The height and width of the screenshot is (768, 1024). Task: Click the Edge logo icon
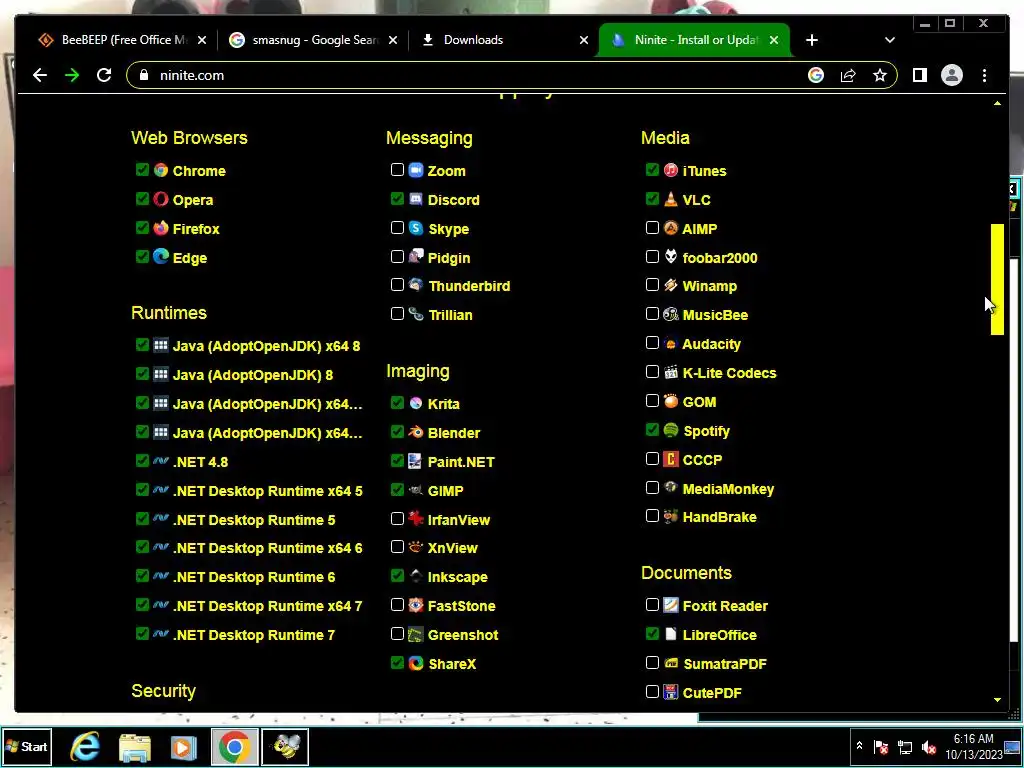[161, 257]
